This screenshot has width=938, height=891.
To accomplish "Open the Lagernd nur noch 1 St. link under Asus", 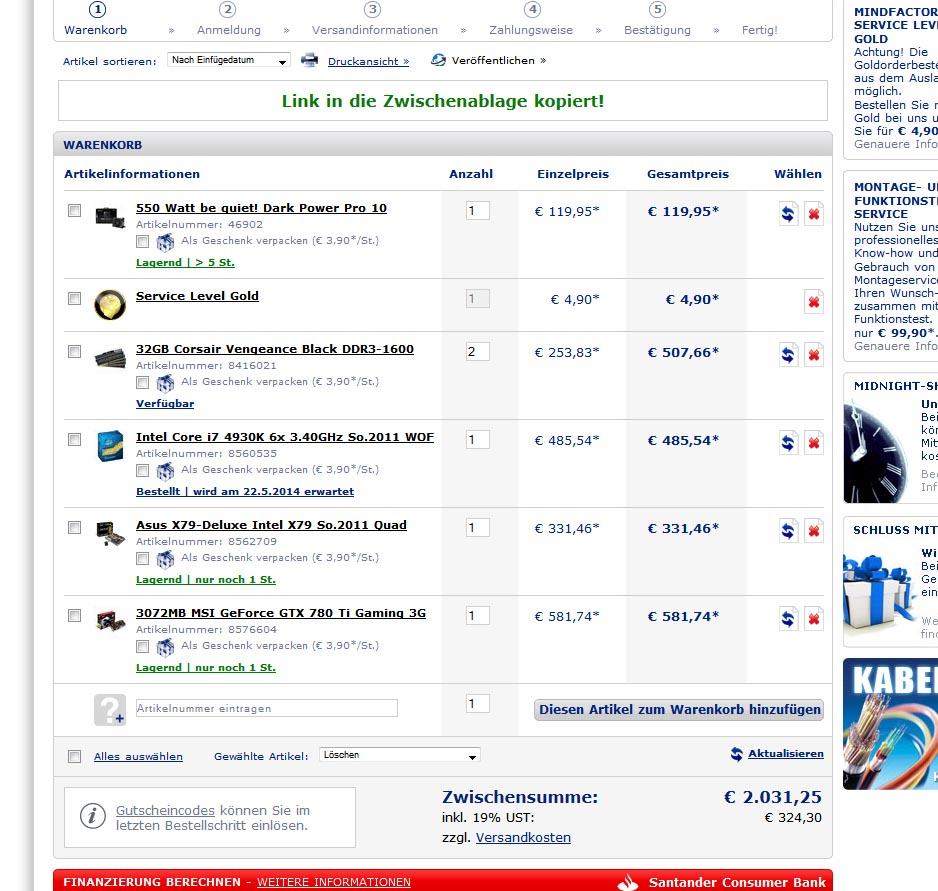I will (x=206, y=579).
